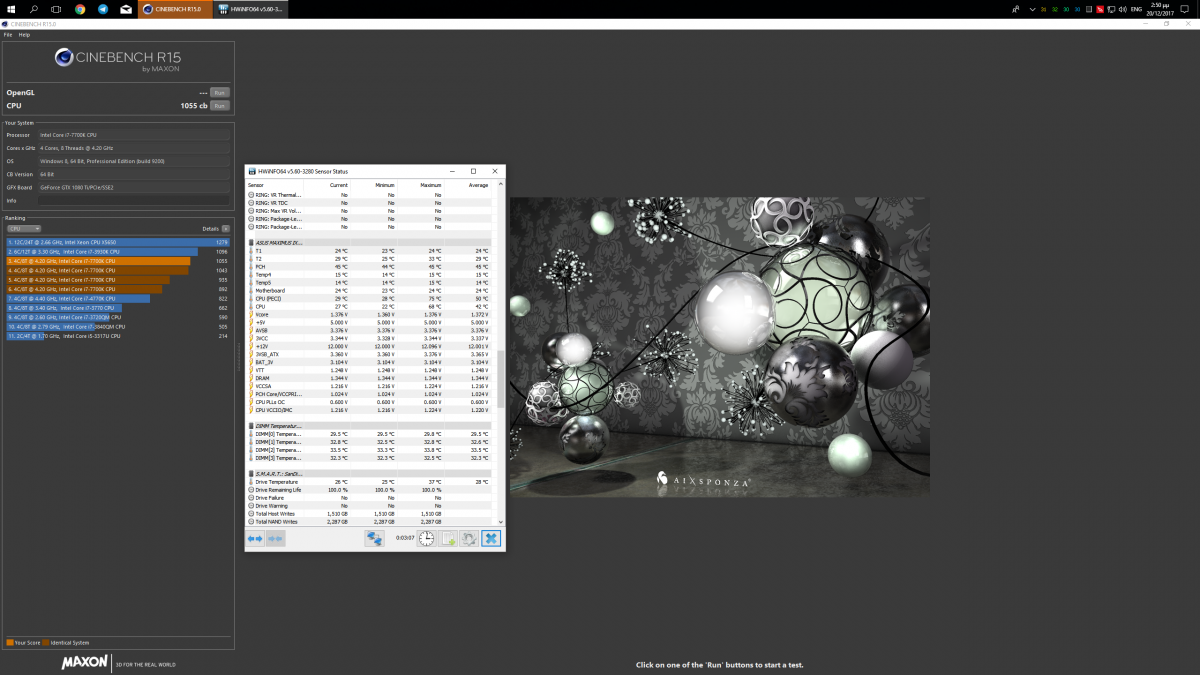Open the Help menu in Cinebench

pos(25,34)
